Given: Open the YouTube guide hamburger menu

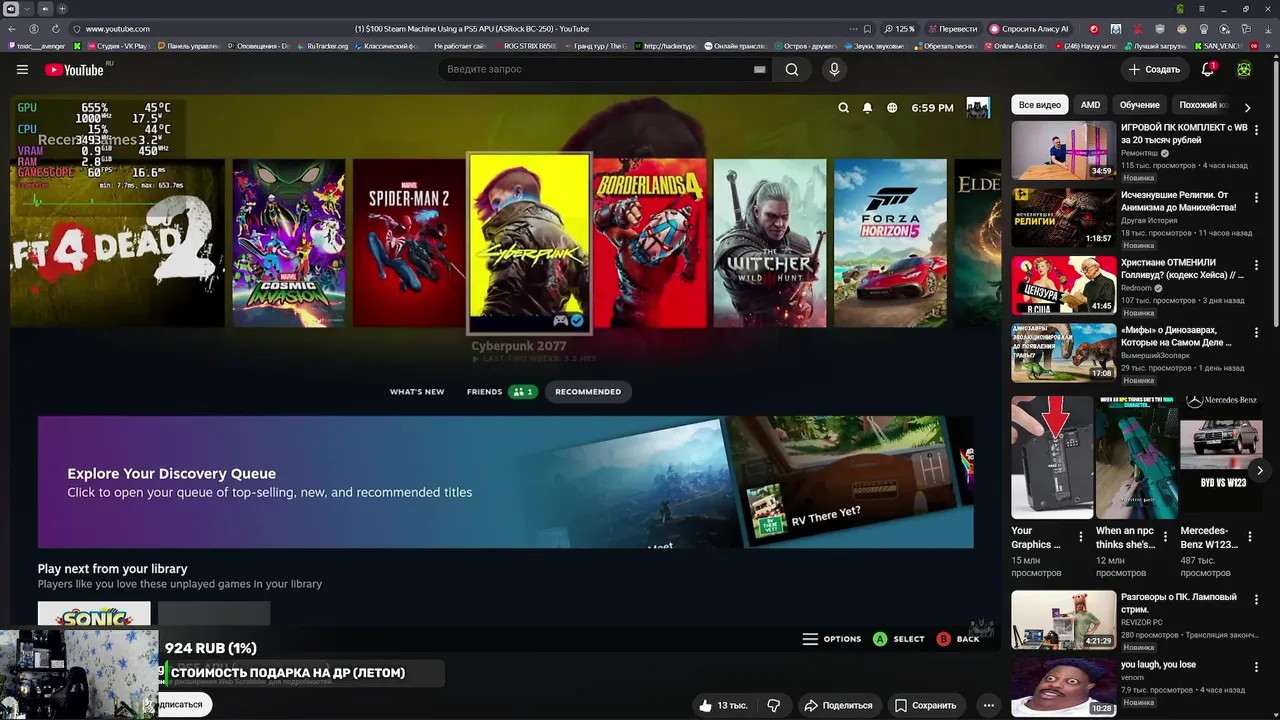Looking at the screenshot, I should [x=22, y=69].
